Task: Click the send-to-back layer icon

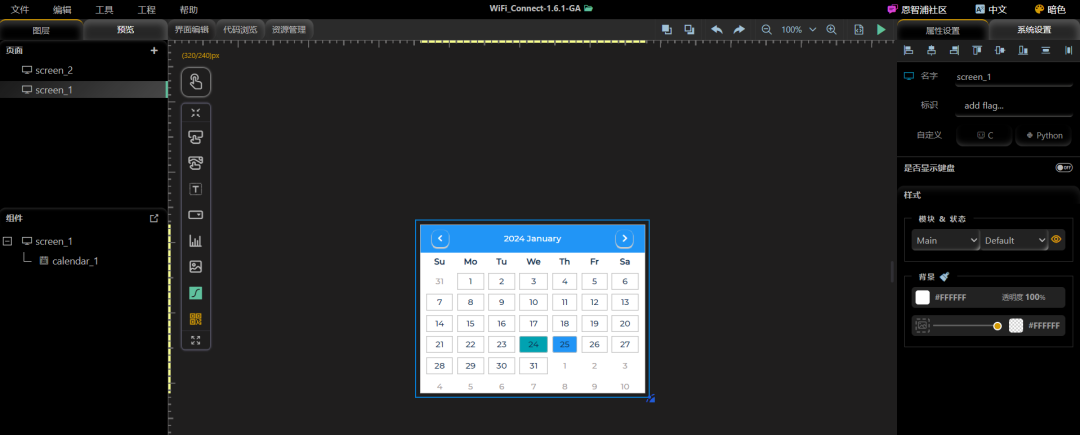Action: [689, 30]
